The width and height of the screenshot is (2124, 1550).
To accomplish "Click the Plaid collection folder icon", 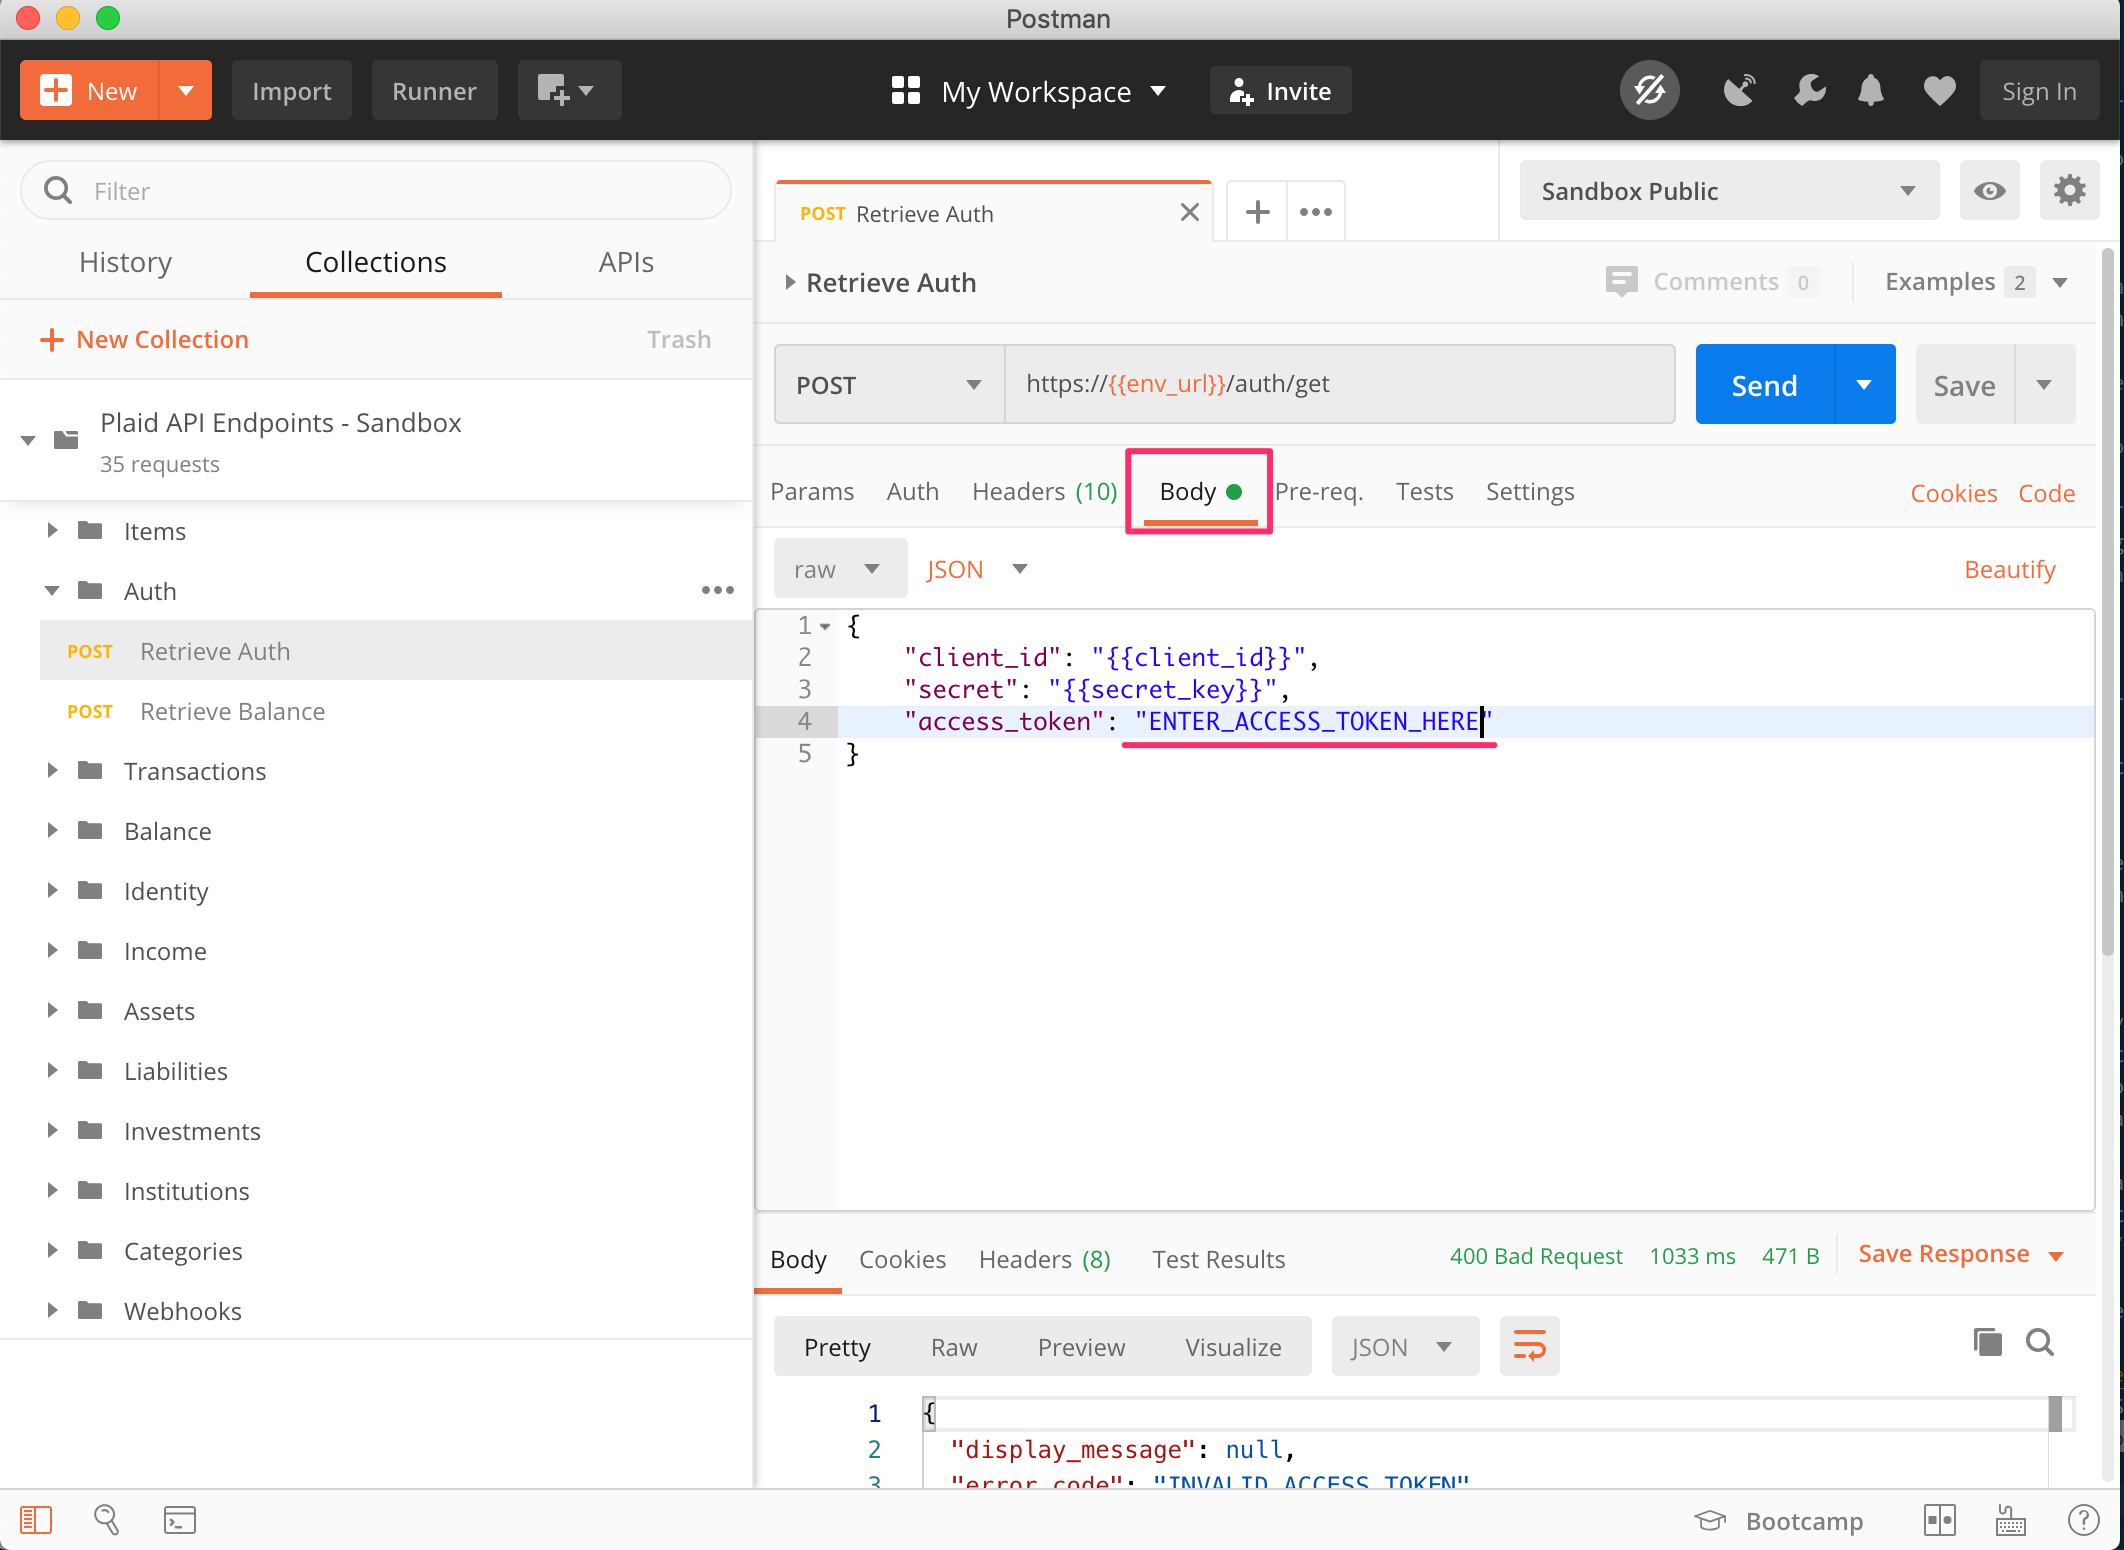I will 66,439.
